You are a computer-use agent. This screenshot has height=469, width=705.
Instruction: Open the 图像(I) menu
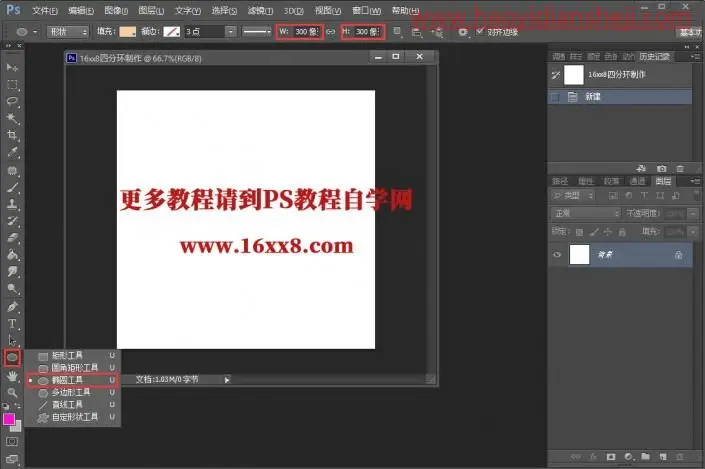point(116,10)
